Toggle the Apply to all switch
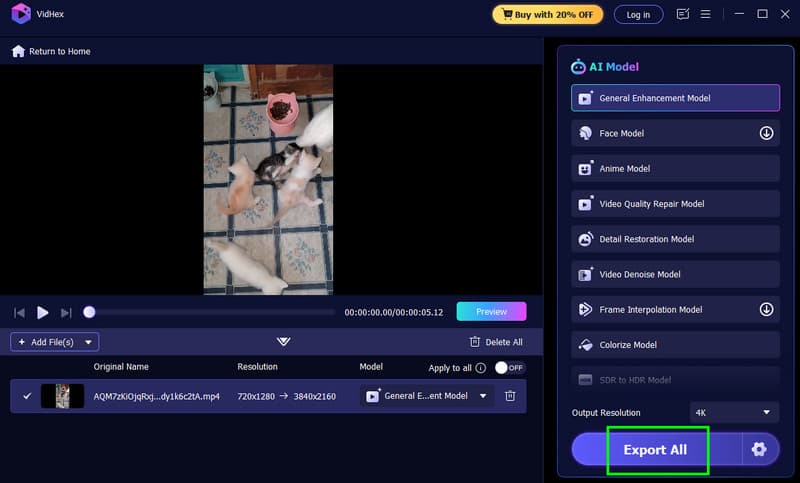 click(509, 368)
